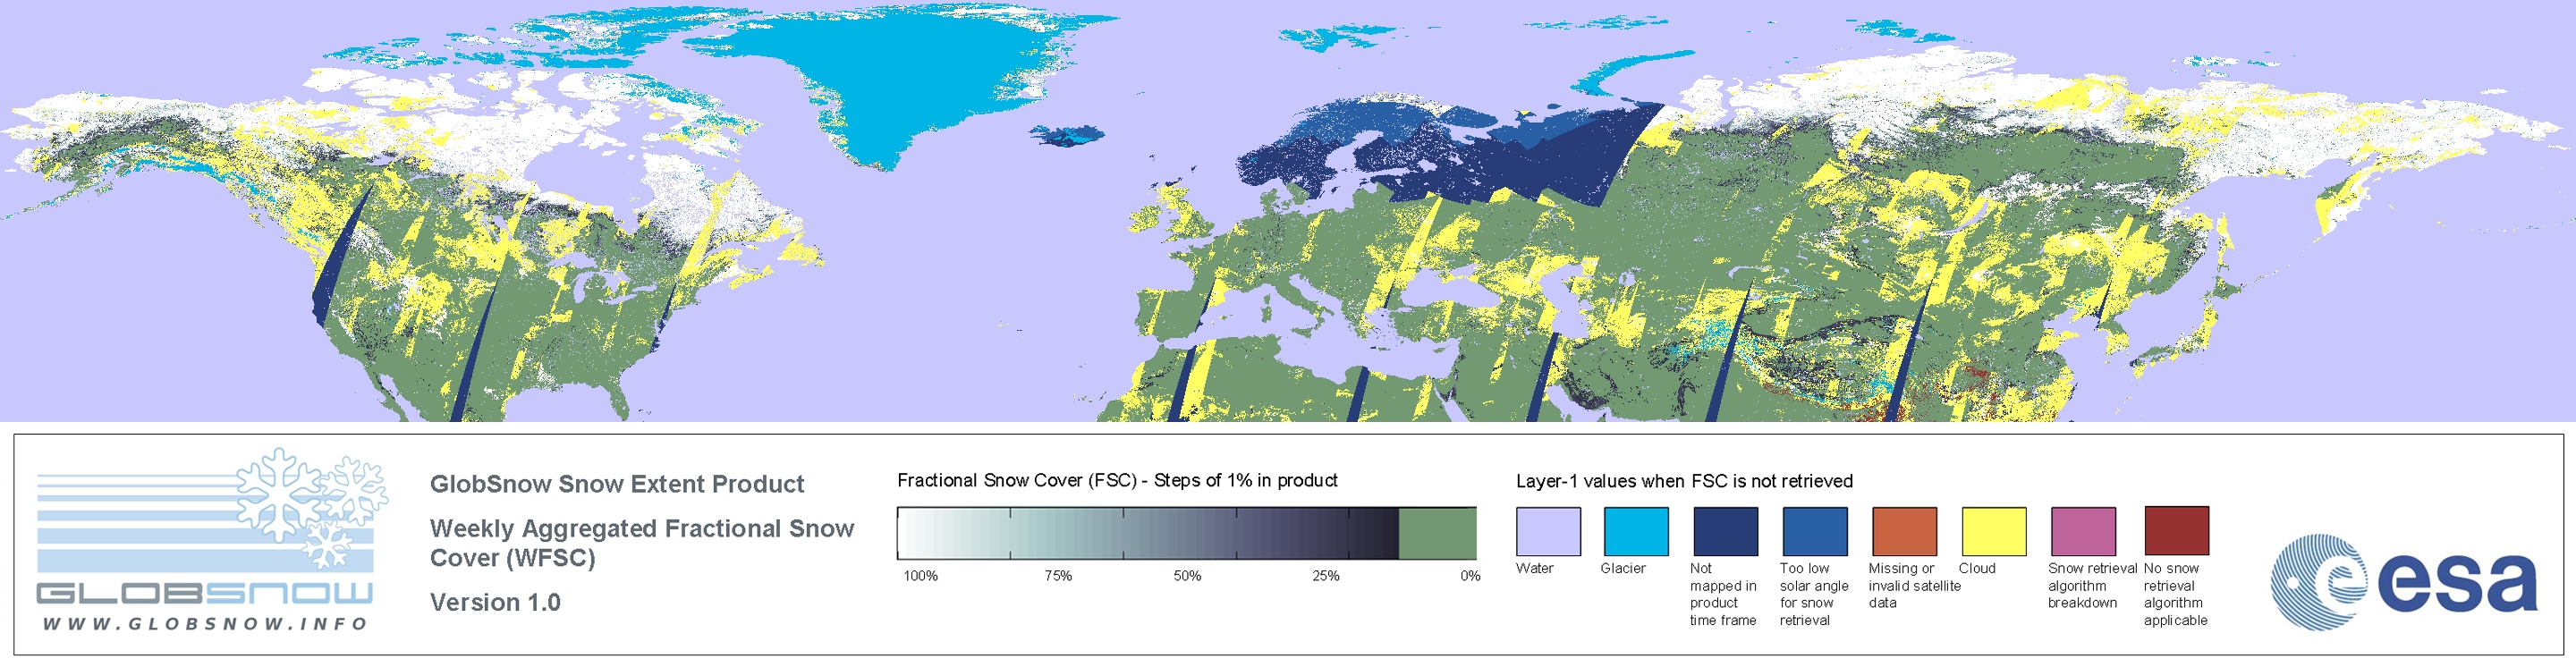Click the 'Missing or invalid satellite data' swatch
The height and width of the screenshot is (667, 2576).
pos(1904,531)
